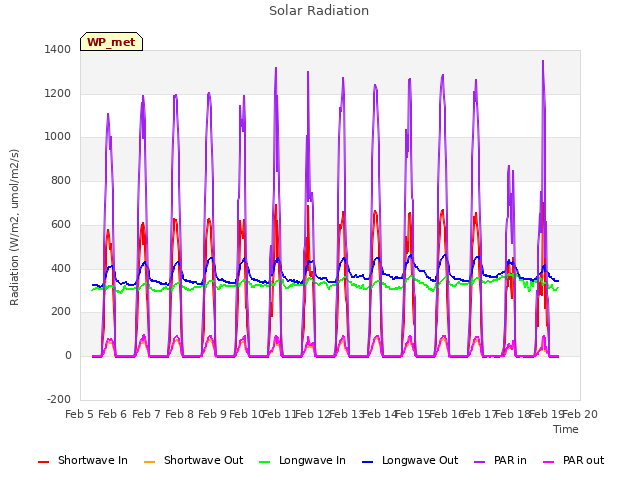Click the Time x-axis label
The image size is (640, 480).
point(566,429)
